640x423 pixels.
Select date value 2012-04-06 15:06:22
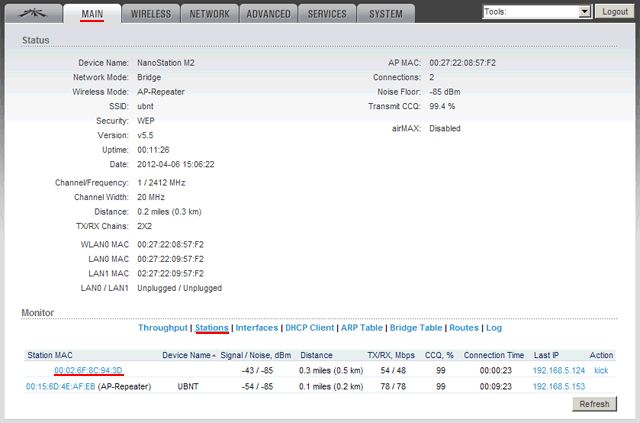[x=176, y=164]
